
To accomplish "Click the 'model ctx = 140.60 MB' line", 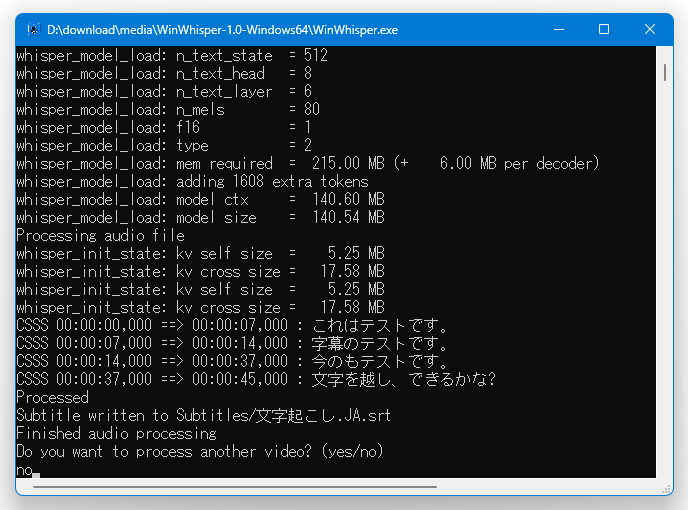I will [201, 200].
